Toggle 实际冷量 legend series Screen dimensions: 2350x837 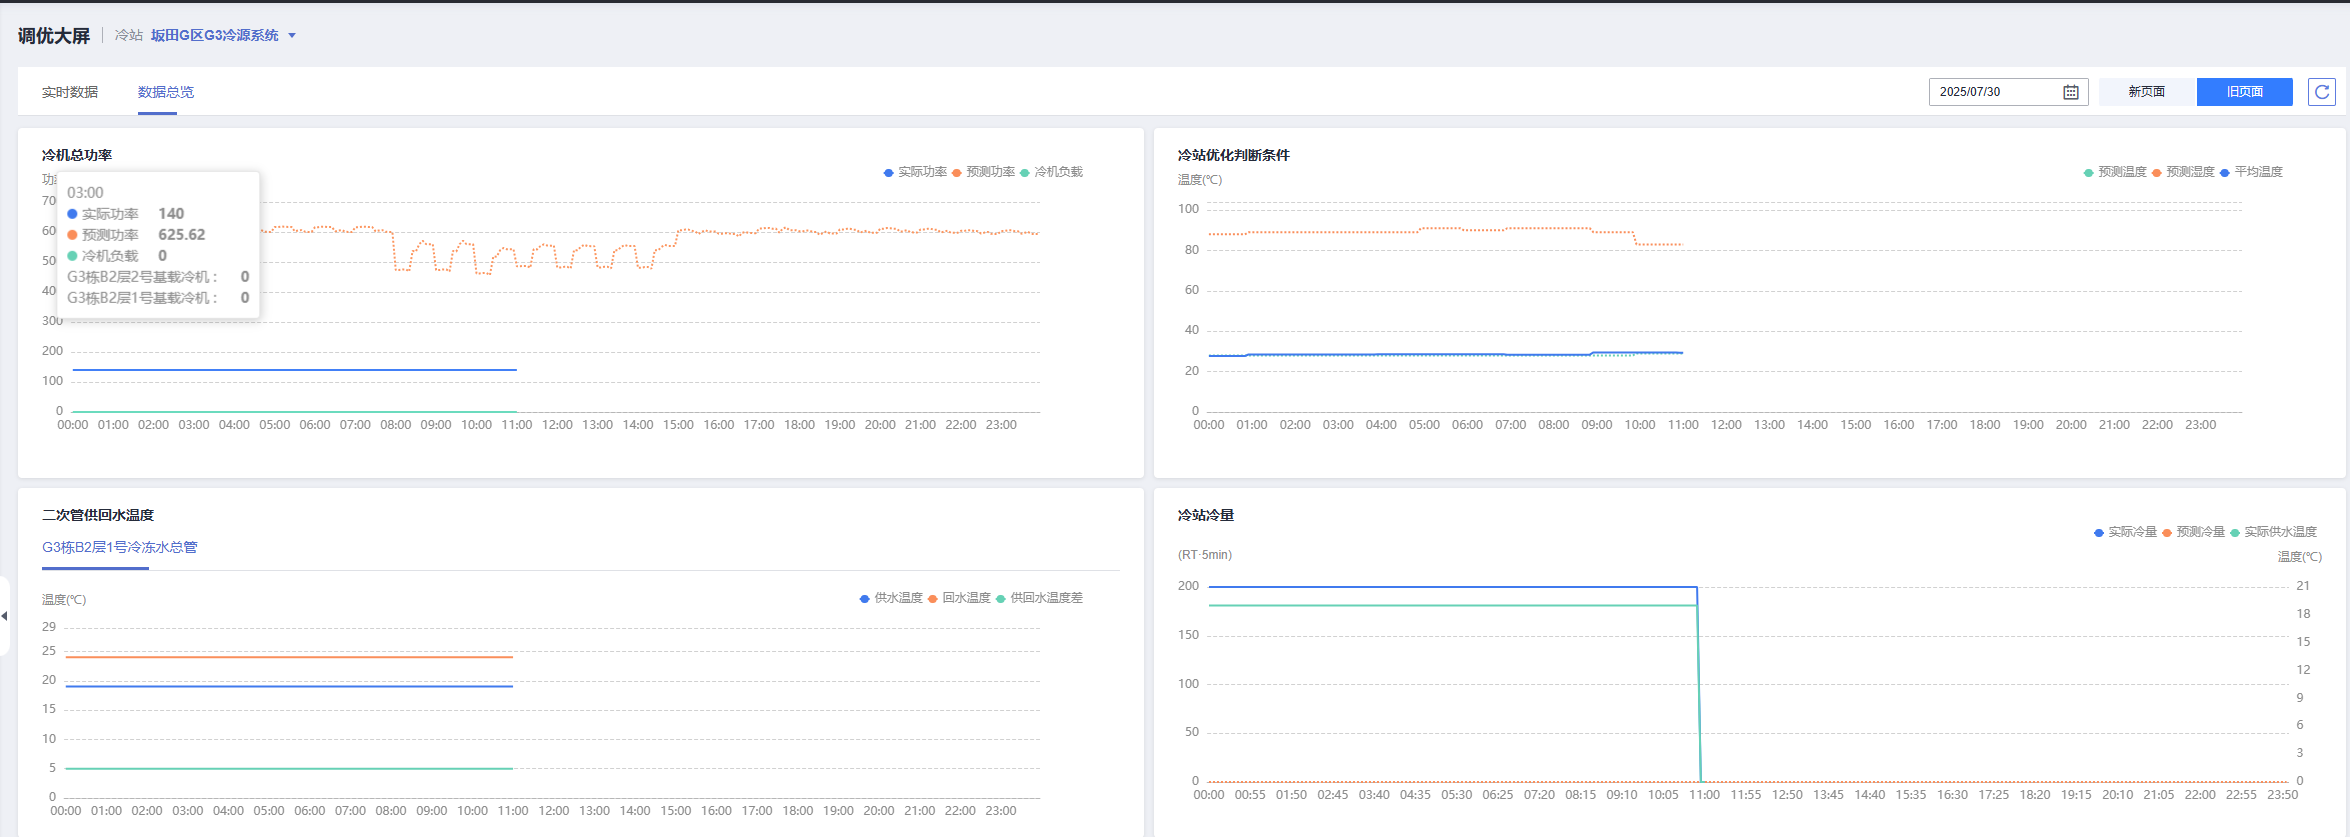coord(2125,532)
